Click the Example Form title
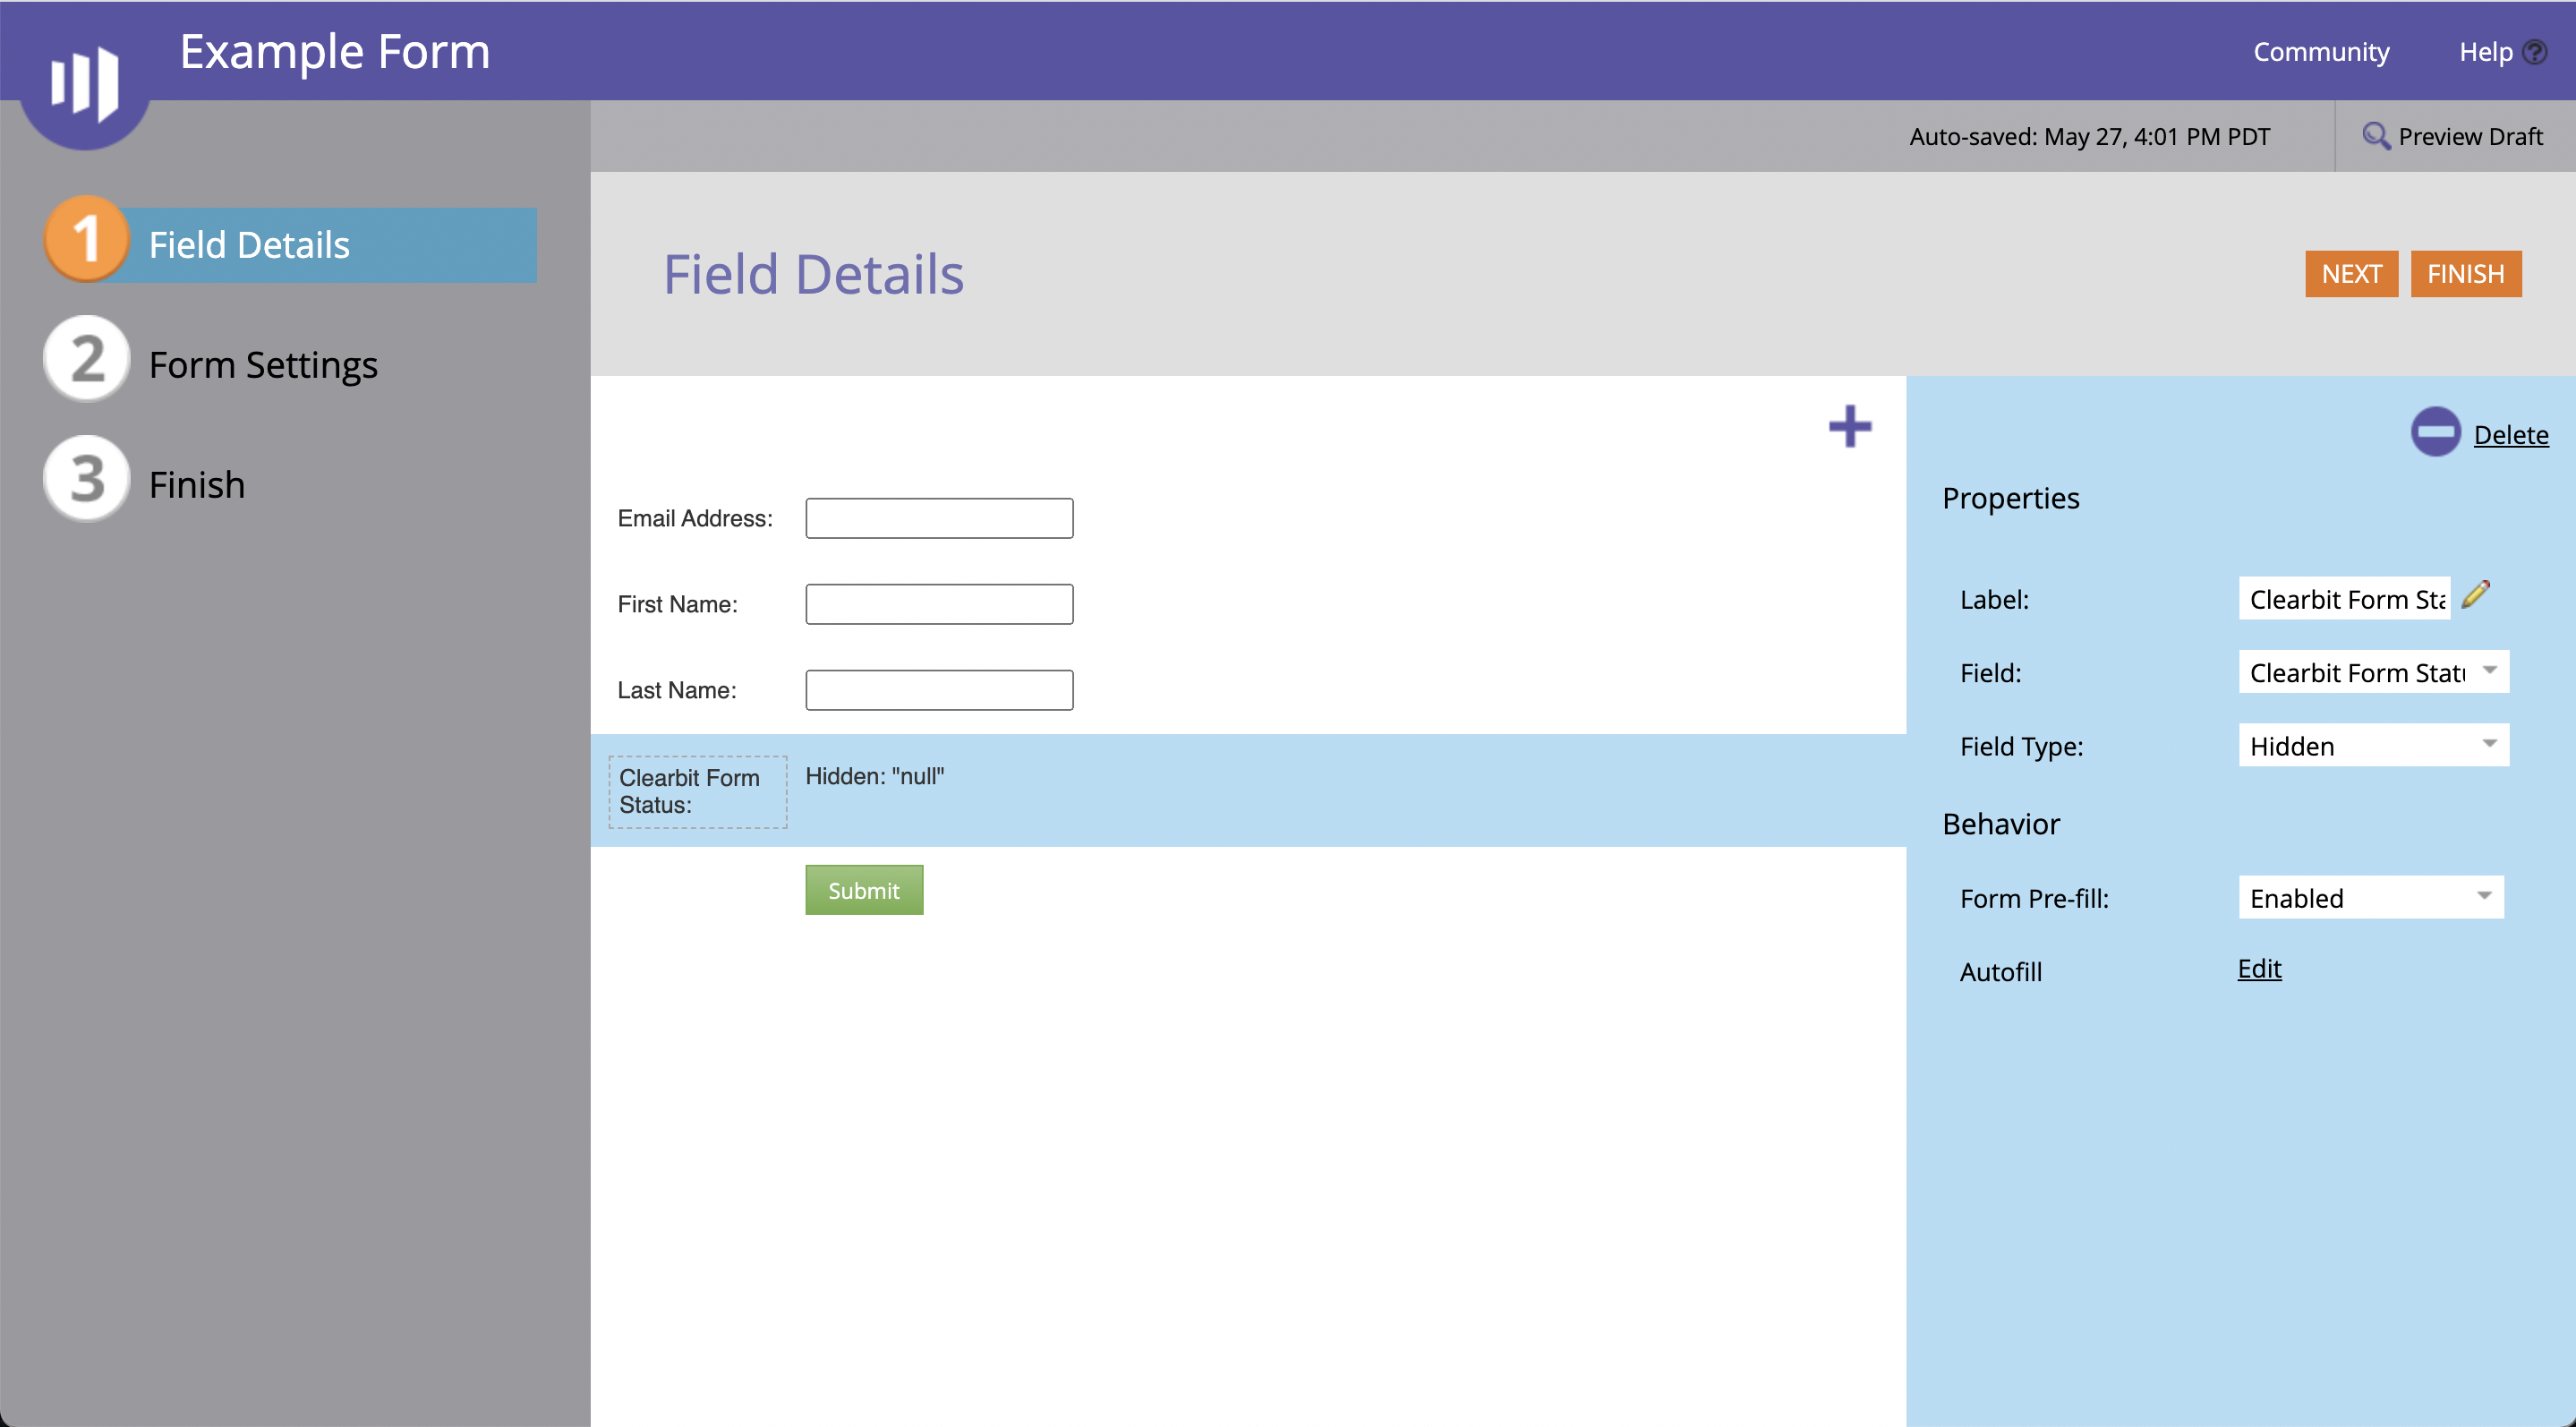The width and height of the screenshot is (2576, 1427). (x=335, y=51)
